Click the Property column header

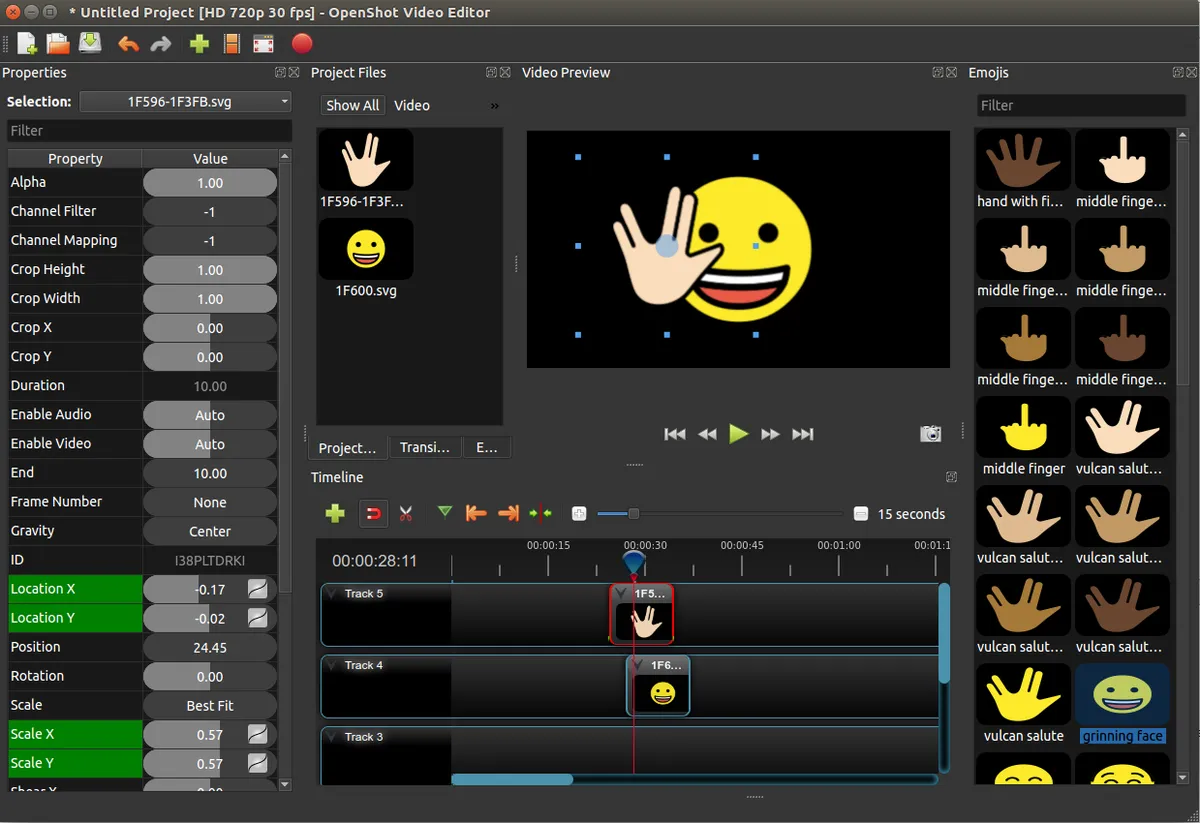pos(75,158)
